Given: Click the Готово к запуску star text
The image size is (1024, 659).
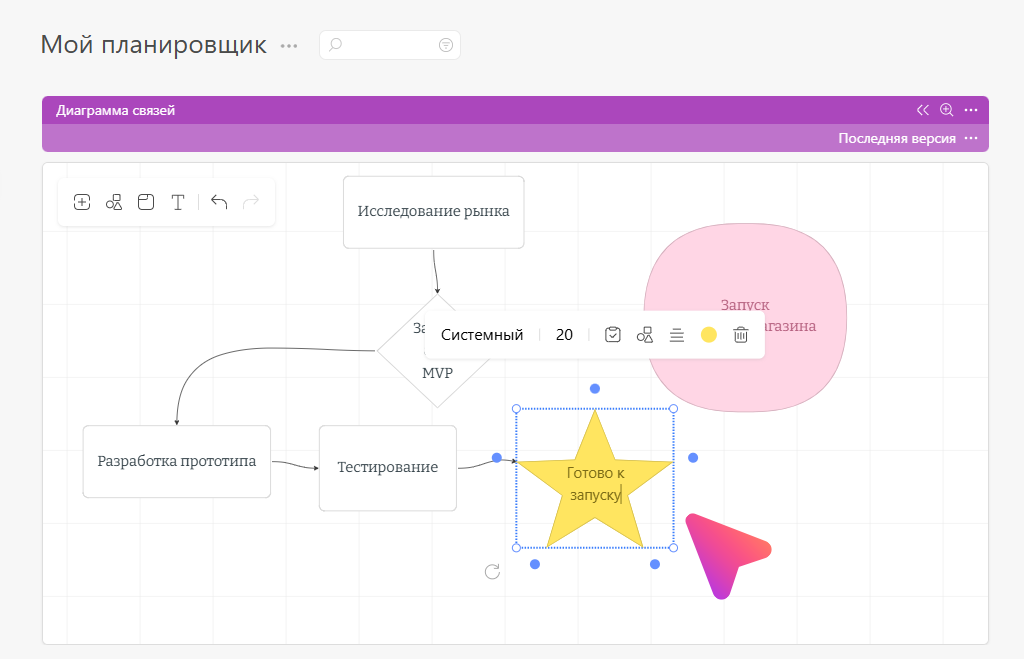Looking at the screenshot, I should click(595, 483).
